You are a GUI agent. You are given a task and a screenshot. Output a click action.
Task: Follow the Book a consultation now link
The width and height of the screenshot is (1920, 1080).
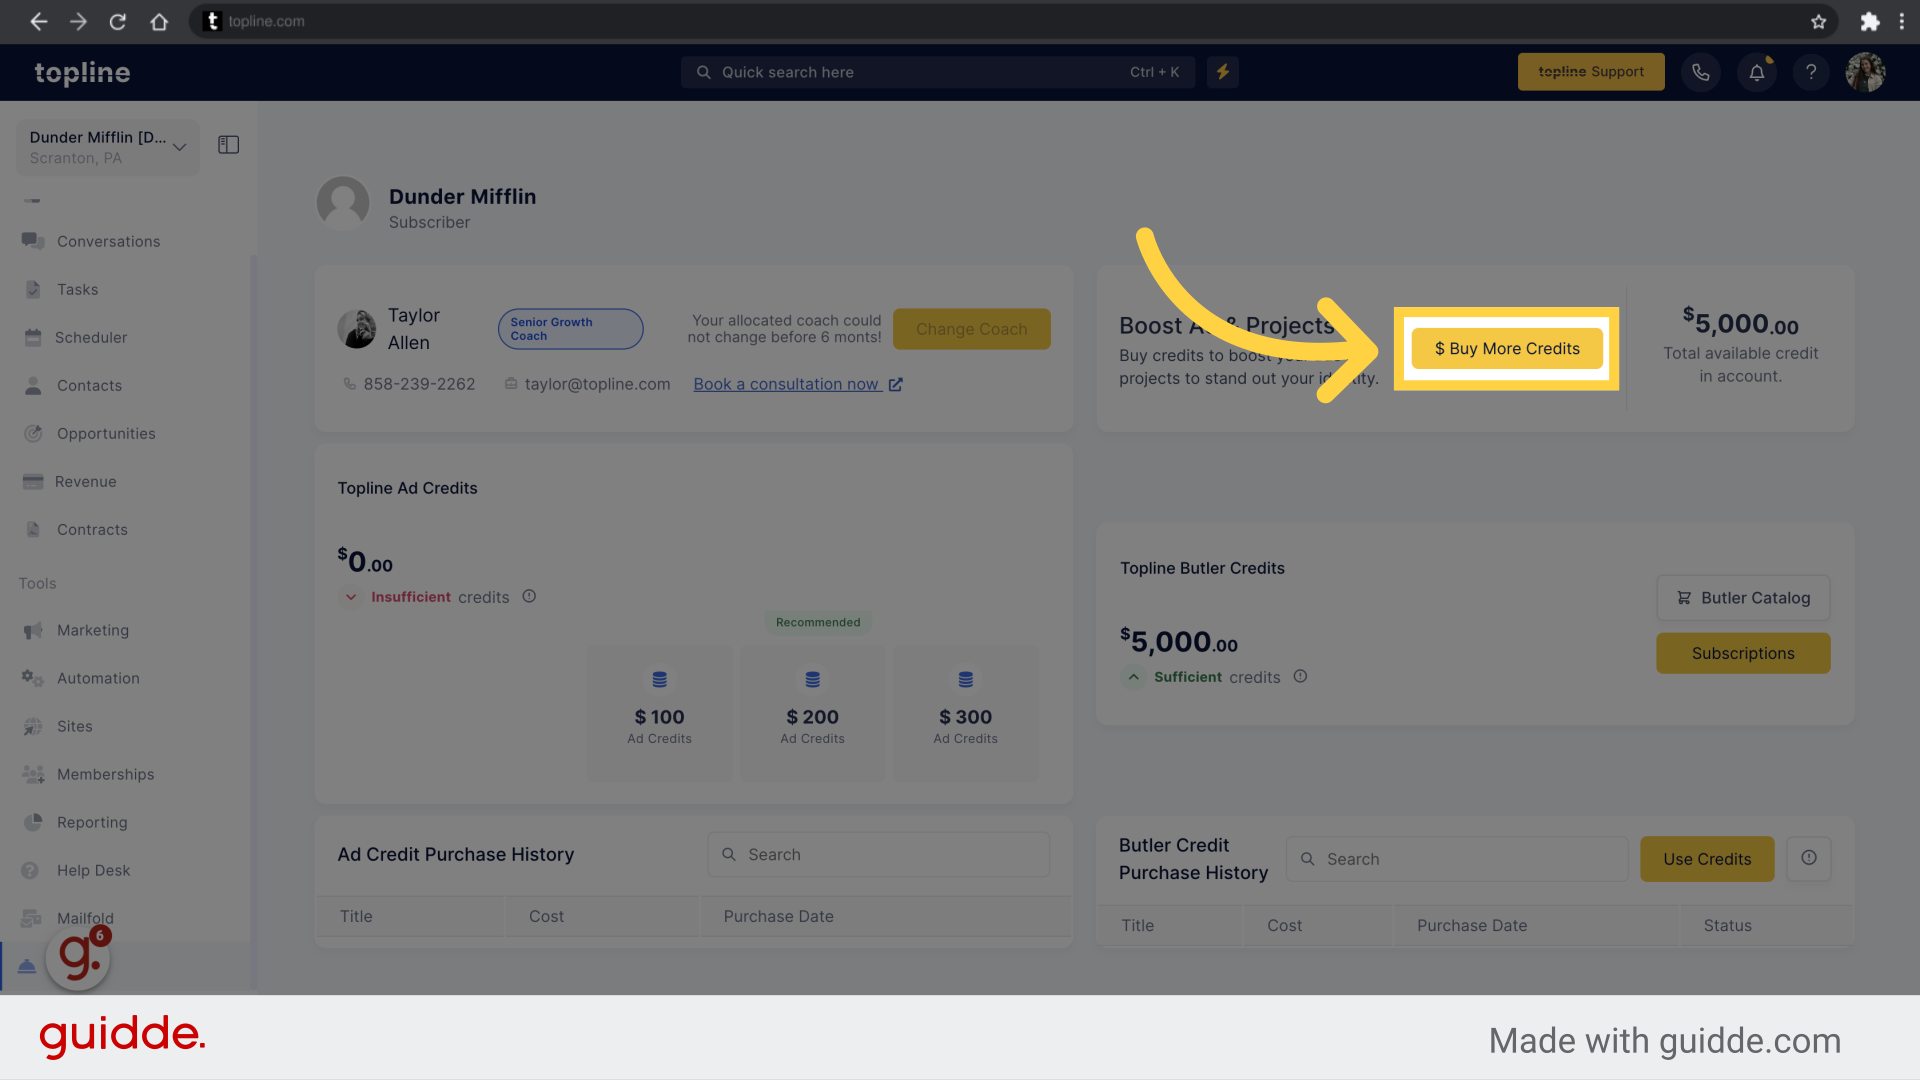798,384
